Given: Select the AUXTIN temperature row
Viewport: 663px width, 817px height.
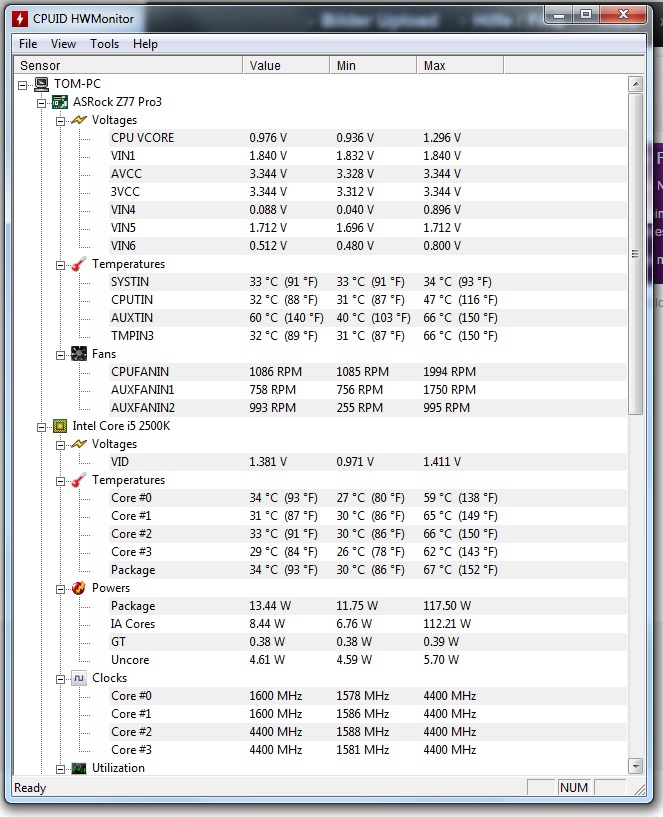Looking at the screenshot, I should [367, 318].
